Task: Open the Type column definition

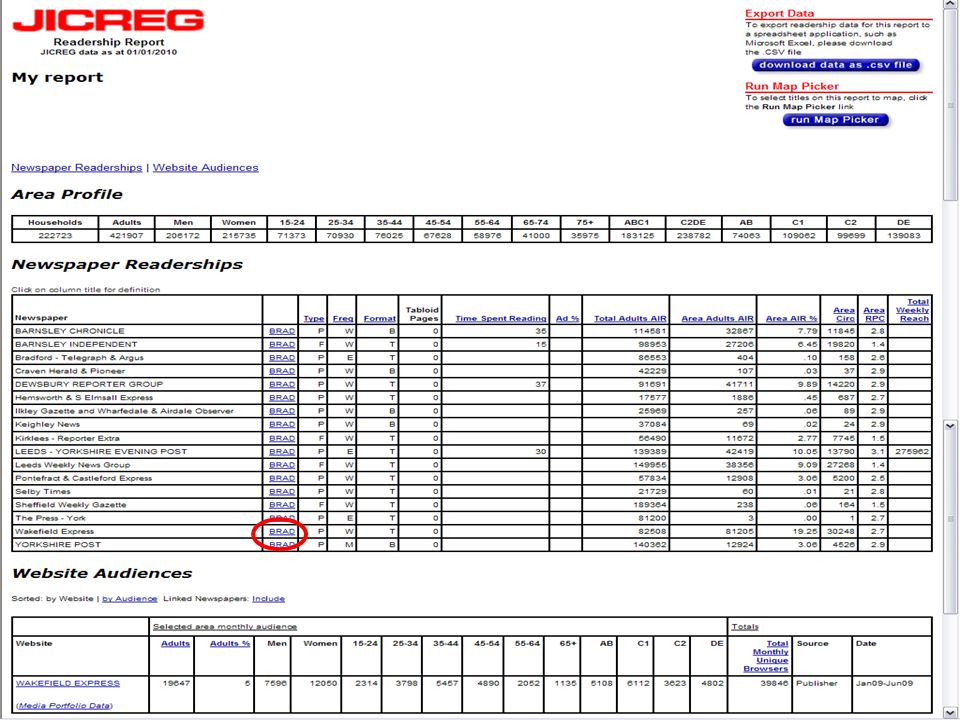Action: click(x=314, y=318)
